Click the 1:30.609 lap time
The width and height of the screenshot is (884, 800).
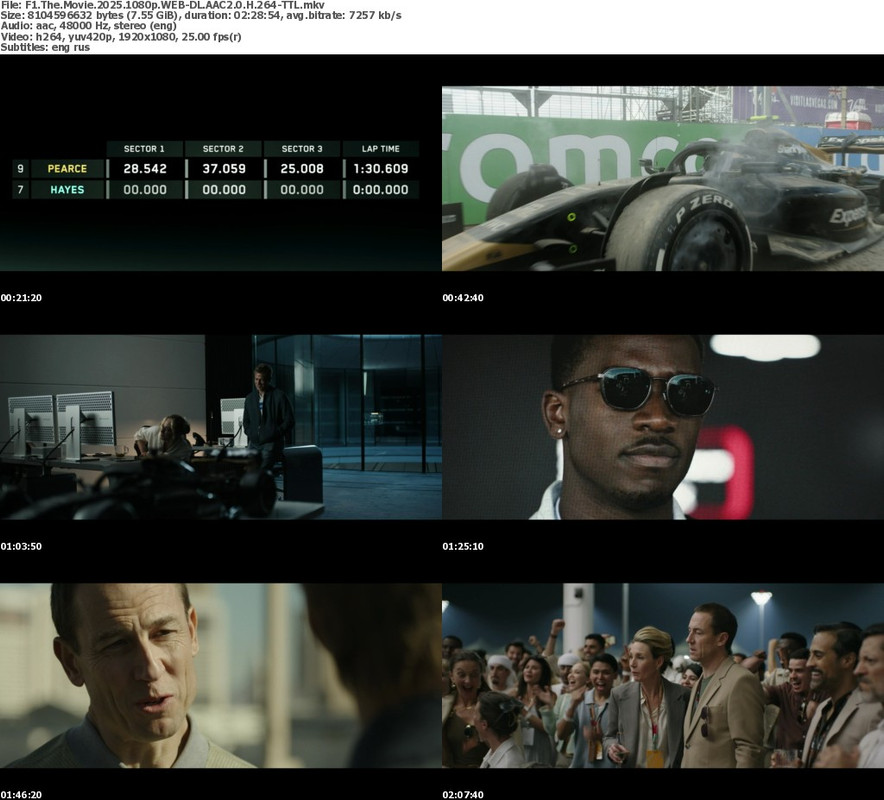click(x=381, y=169)
